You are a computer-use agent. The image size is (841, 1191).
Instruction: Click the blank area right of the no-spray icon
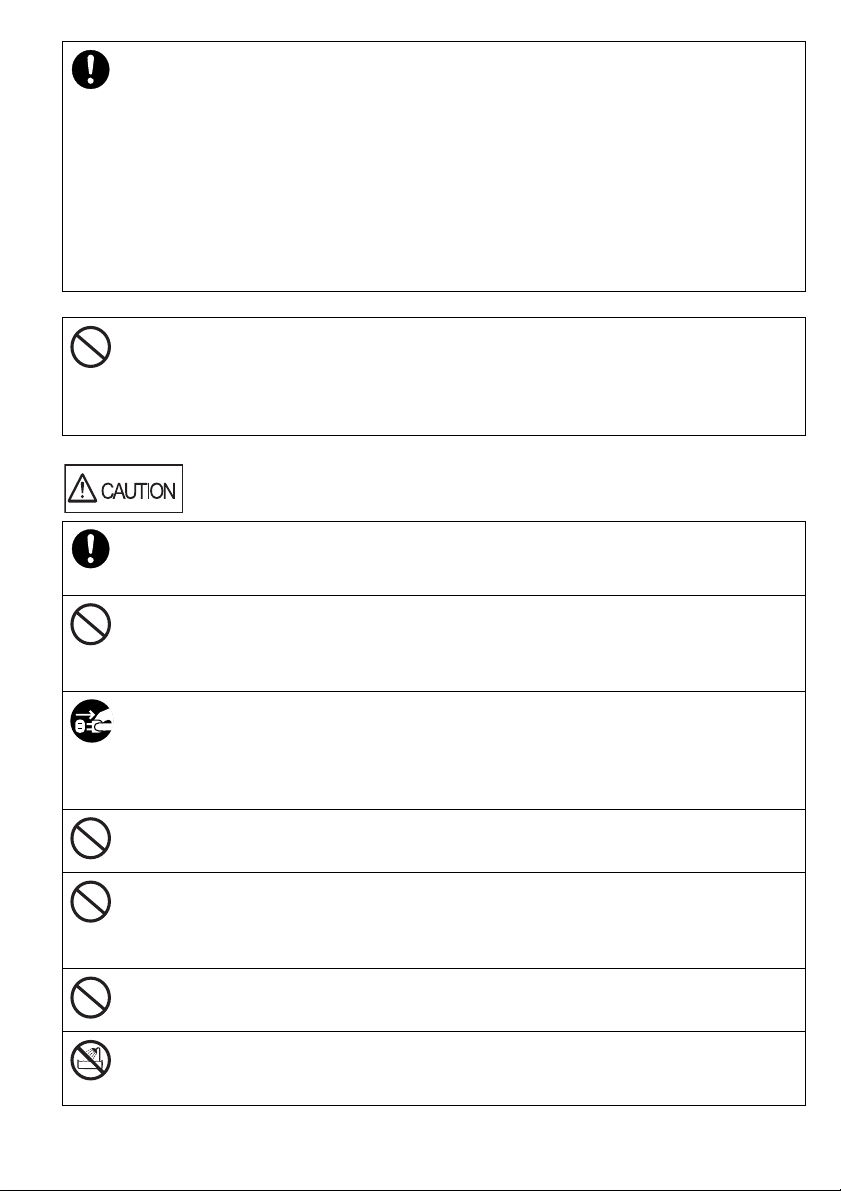pos(450,1068)
